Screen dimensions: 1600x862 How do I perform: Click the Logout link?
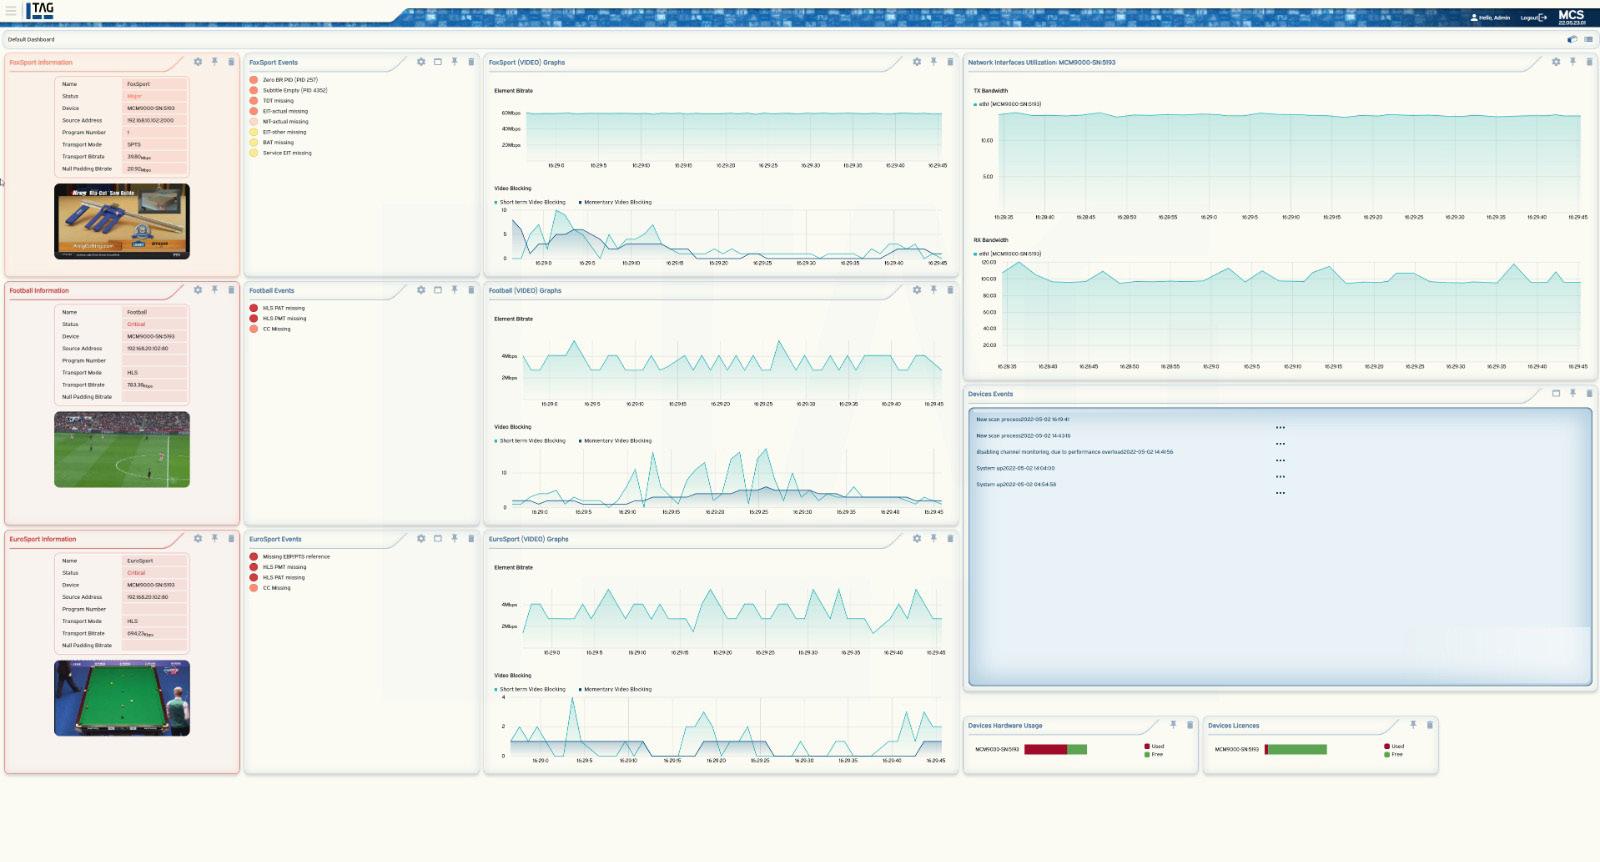click(x=1534, y=17)
